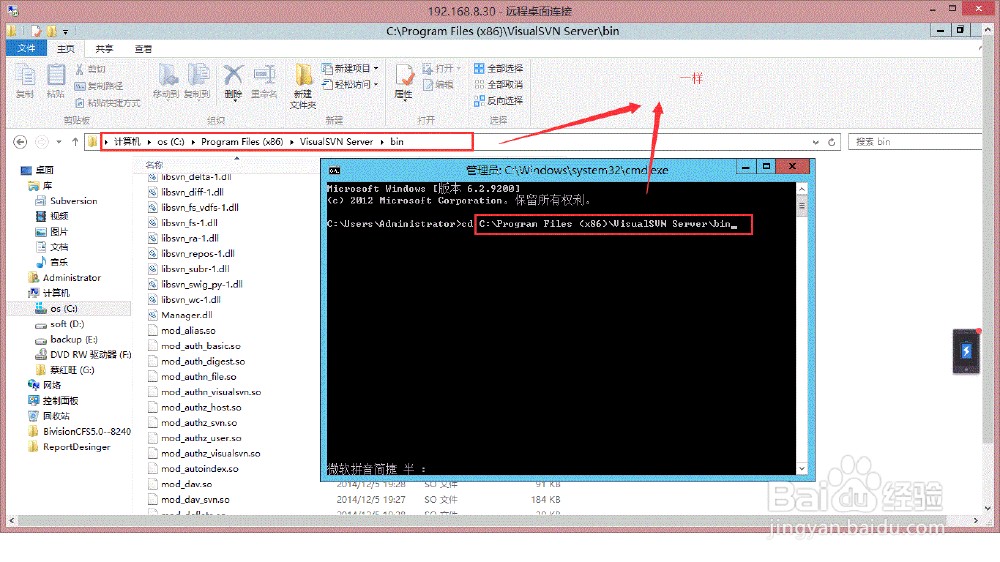This screenshot has height=562, width=1000.
Task: Click cmd window scrollbar up arrow
Action: [802, 189]
